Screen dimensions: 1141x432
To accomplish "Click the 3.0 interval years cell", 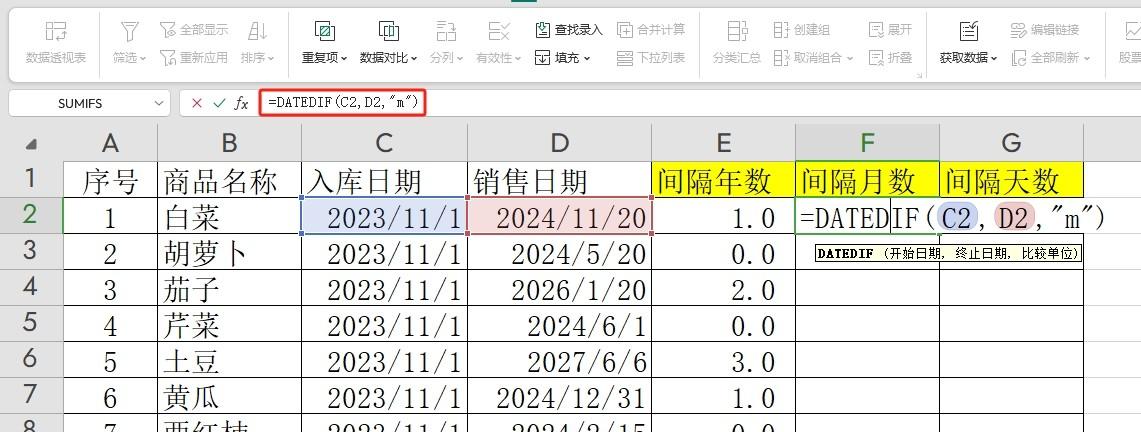I will pos(723,360).
